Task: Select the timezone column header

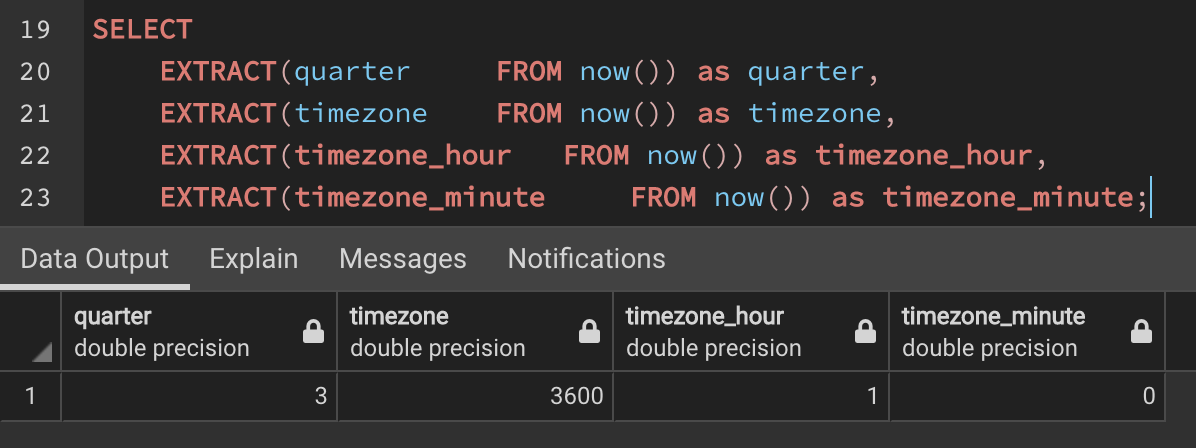Action: (475, 332)
